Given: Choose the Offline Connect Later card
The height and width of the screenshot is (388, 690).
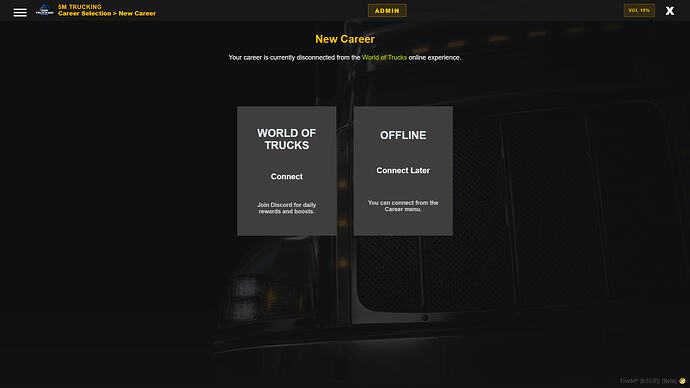Looking at the screenshot, I should 403,171.
